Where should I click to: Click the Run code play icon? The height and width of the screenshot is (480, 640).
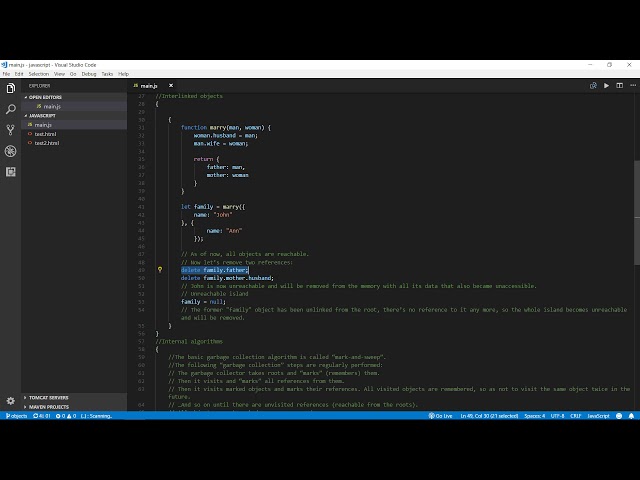point(607,86)
